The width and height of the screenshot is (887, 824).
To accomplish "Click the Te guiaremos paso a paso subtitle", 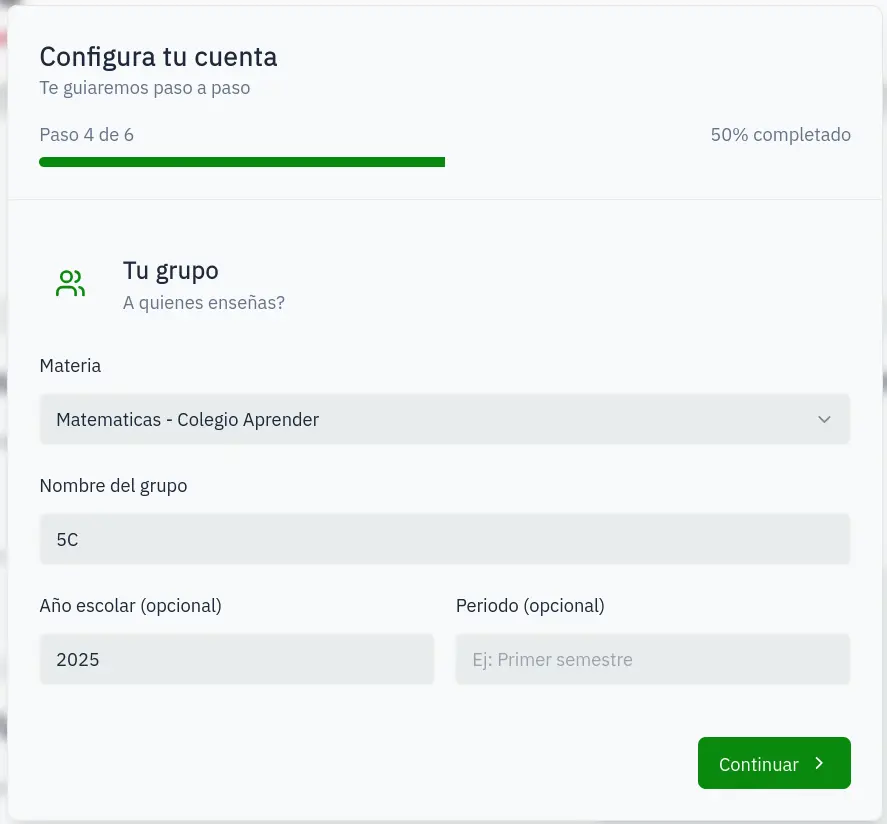I will pos(144,88).
